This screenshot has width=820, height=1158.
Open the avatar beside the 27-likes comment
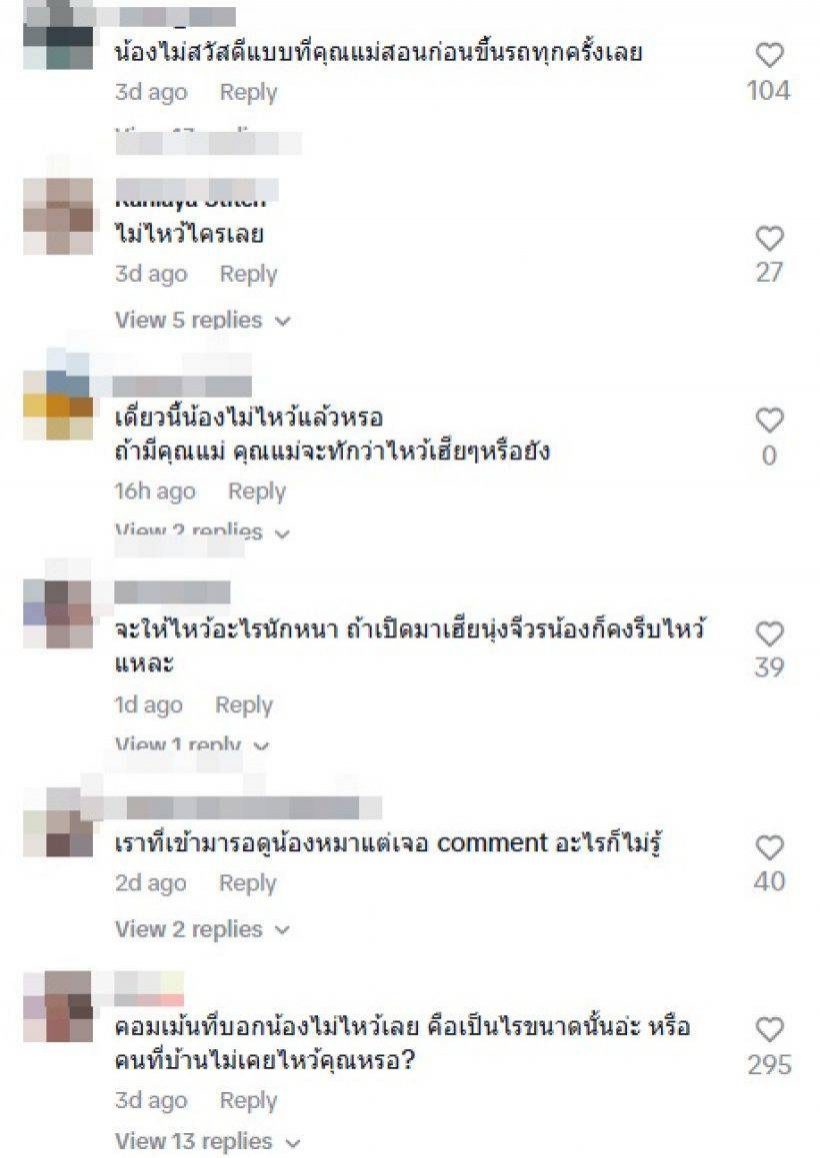tap(58, 216)
